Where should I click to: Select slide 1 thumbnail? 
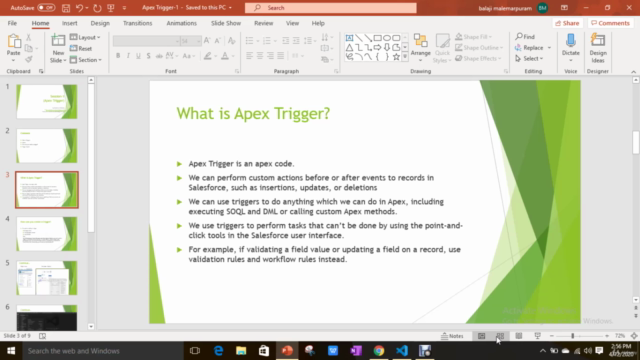[x=47, y=102]
